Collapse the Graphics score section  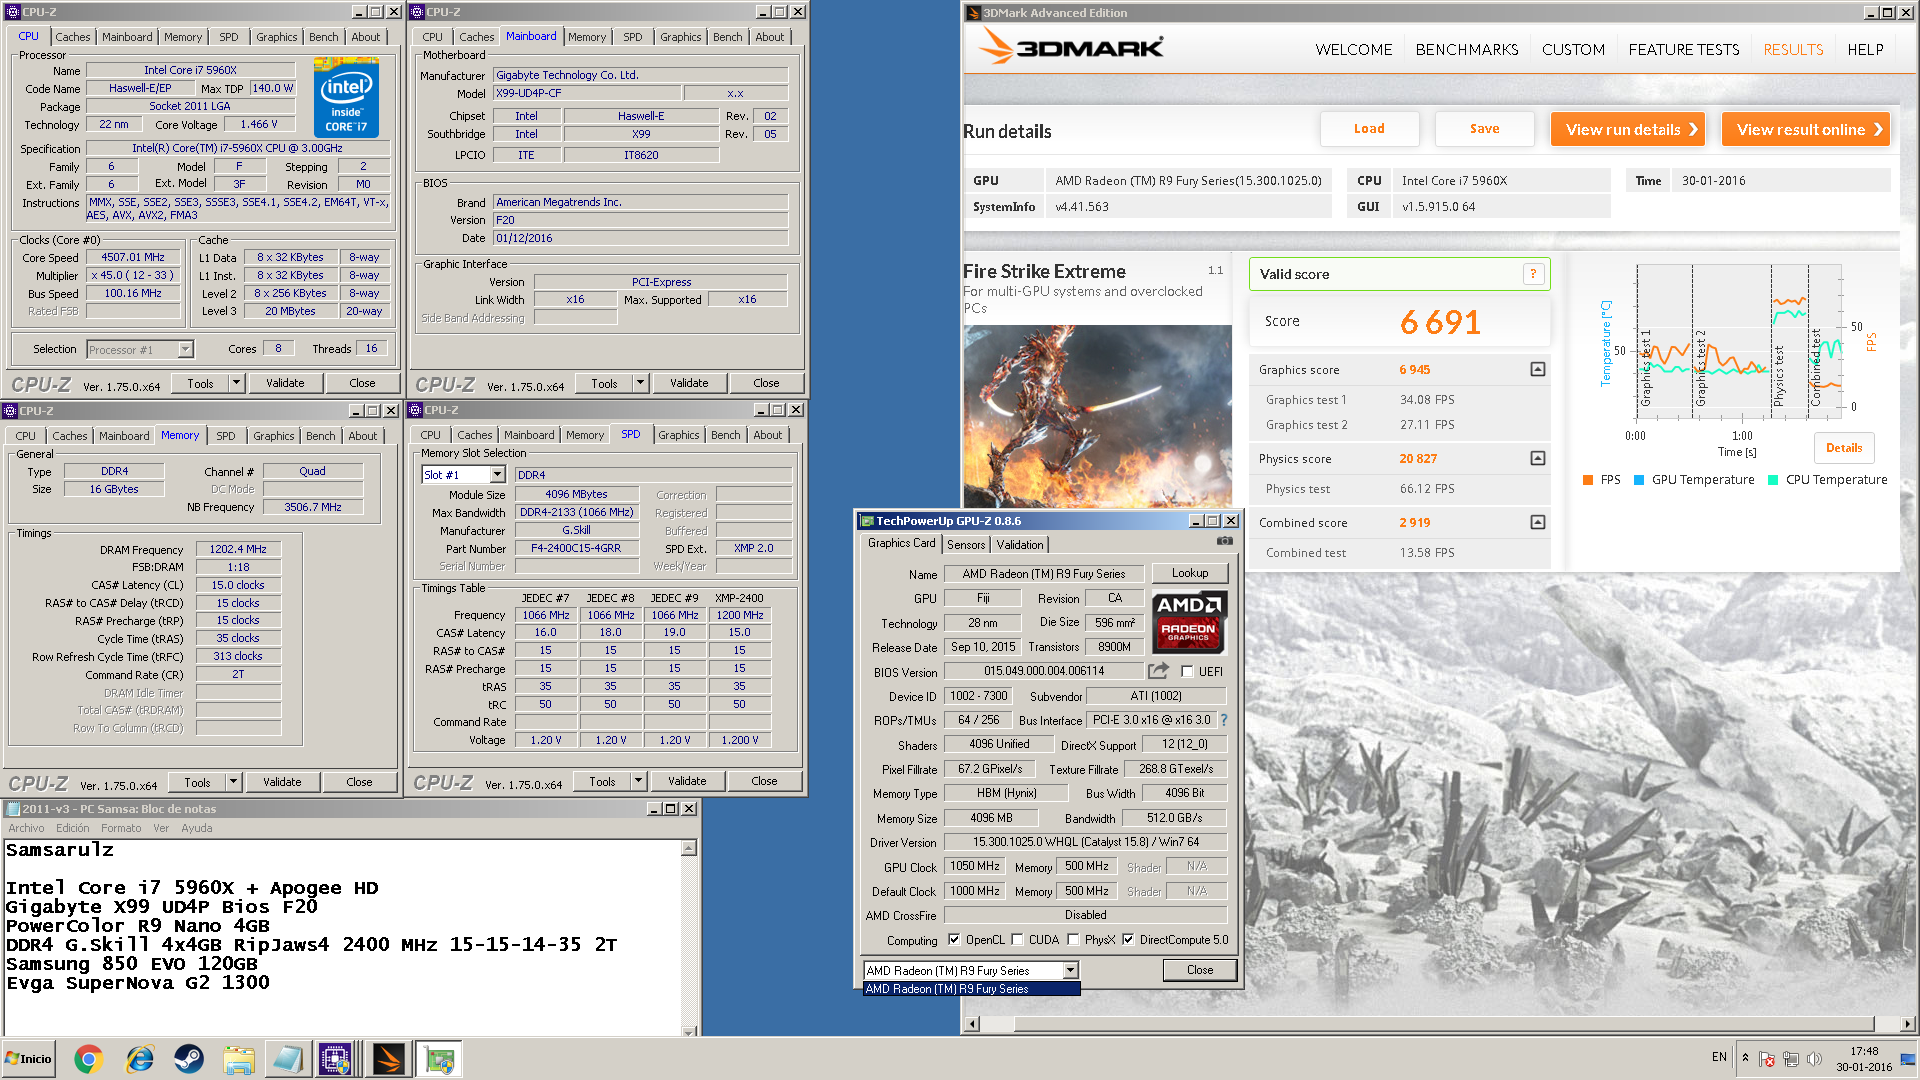[1538, 370]
